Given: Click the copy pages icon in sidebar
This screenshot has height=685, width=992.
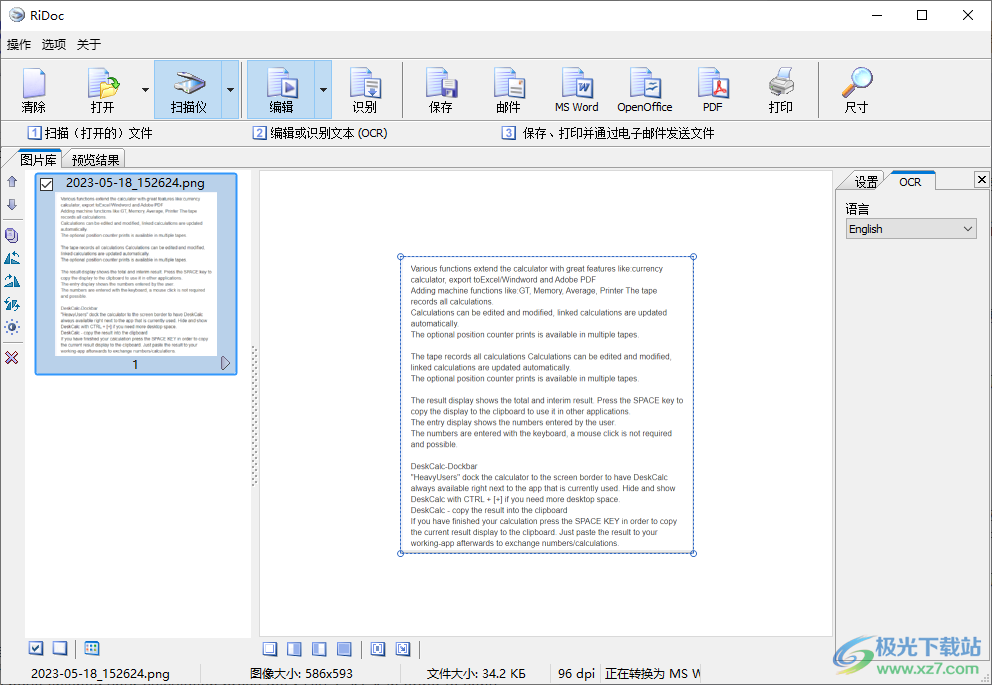Looking at the screenshot, I should pos(12,235).
